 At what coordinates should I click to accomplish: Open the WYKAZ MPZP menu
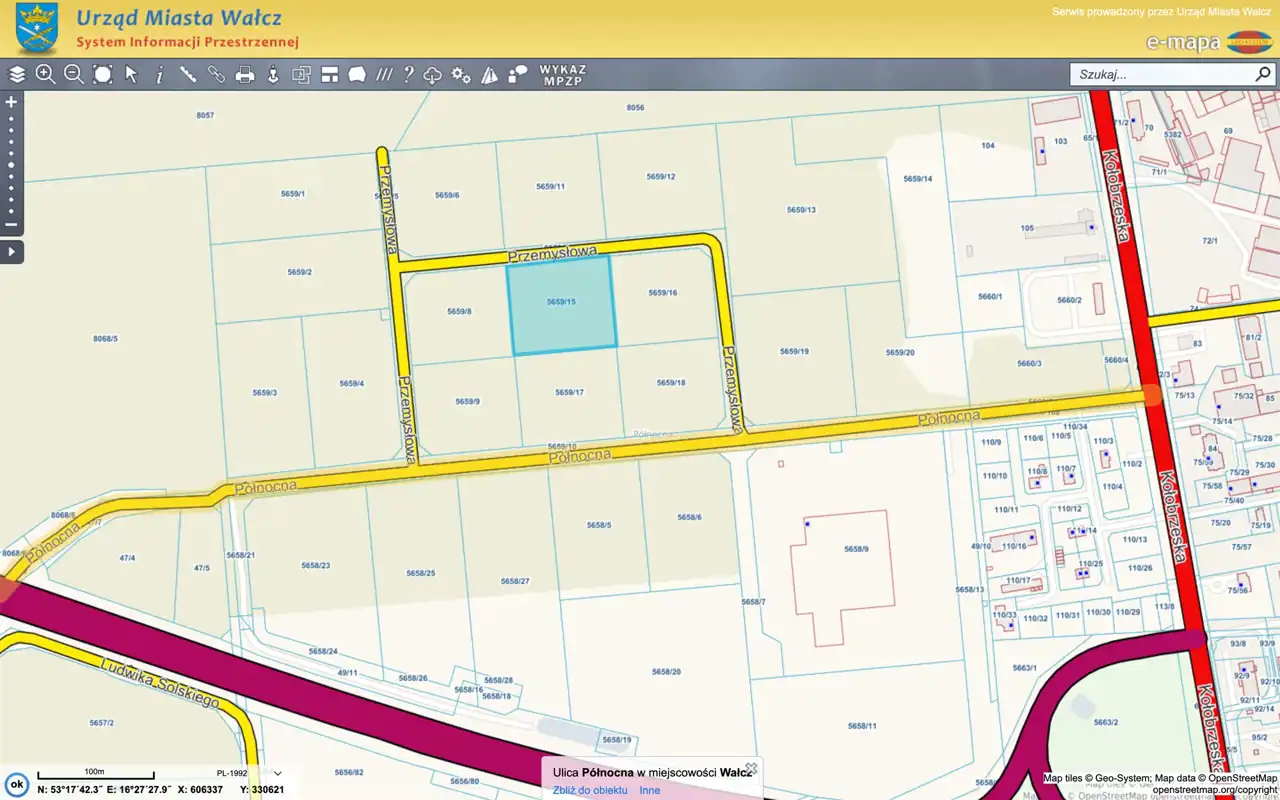pos(563,75)
